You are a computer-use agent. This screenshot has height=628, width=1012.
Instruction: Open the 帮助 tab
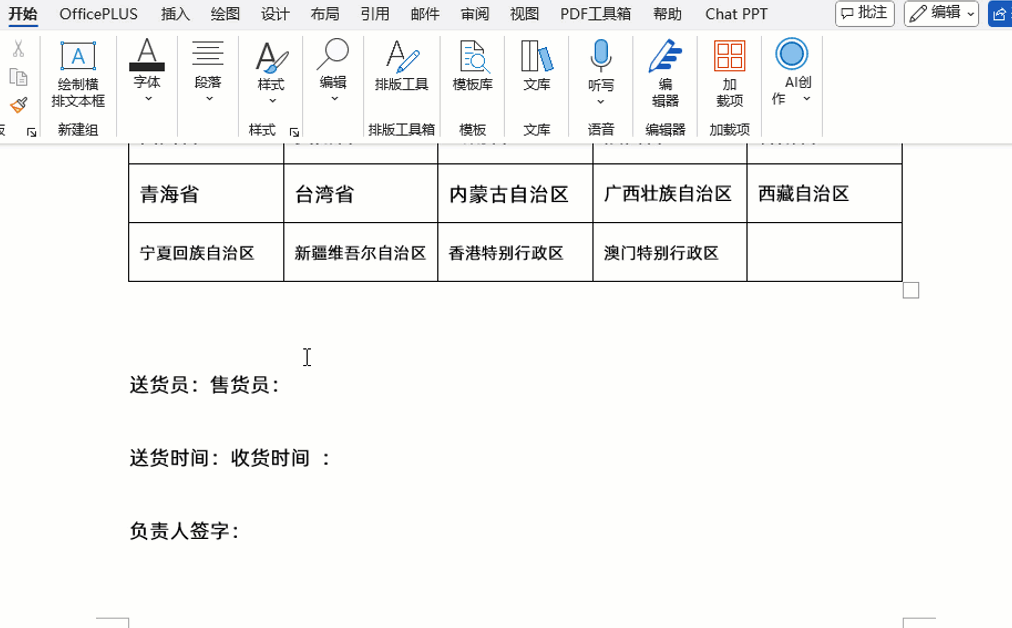click(667, 14)
